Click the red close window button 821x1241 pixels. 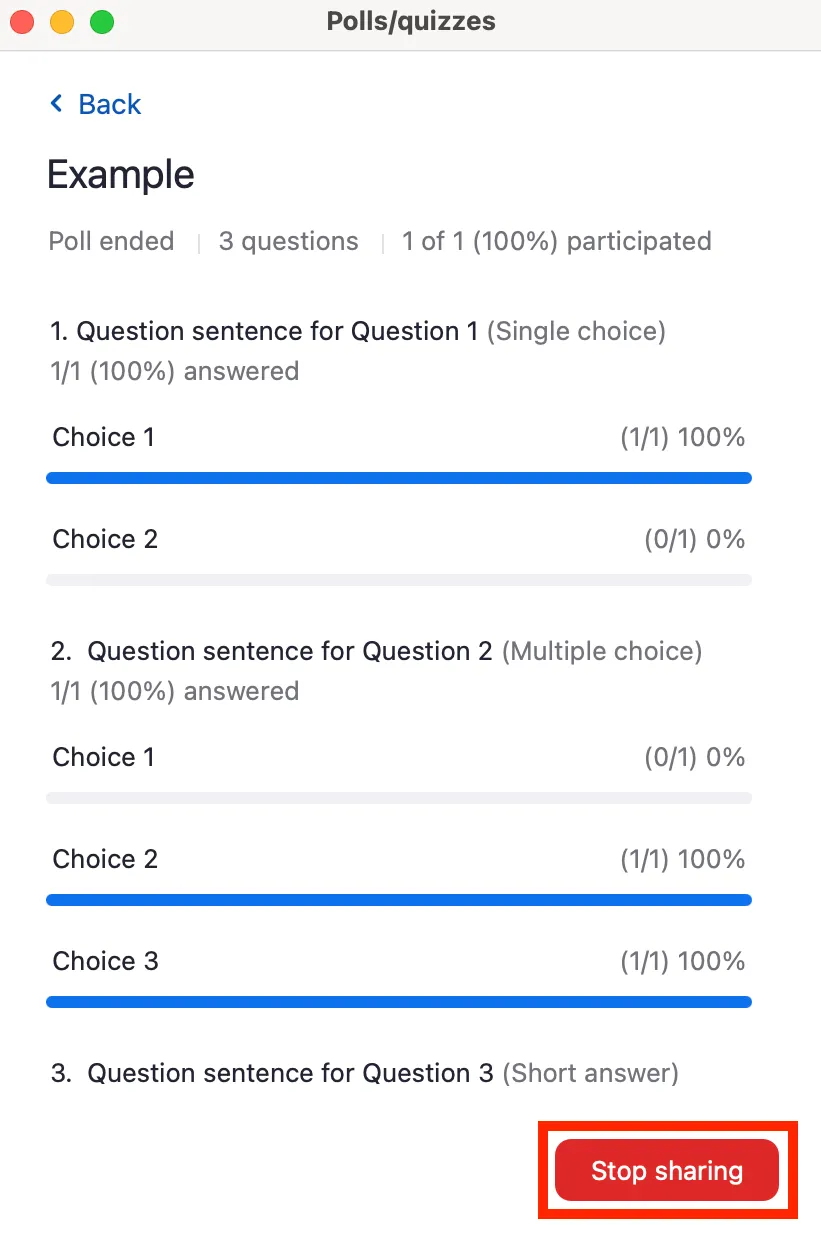[x=23, y=20]
